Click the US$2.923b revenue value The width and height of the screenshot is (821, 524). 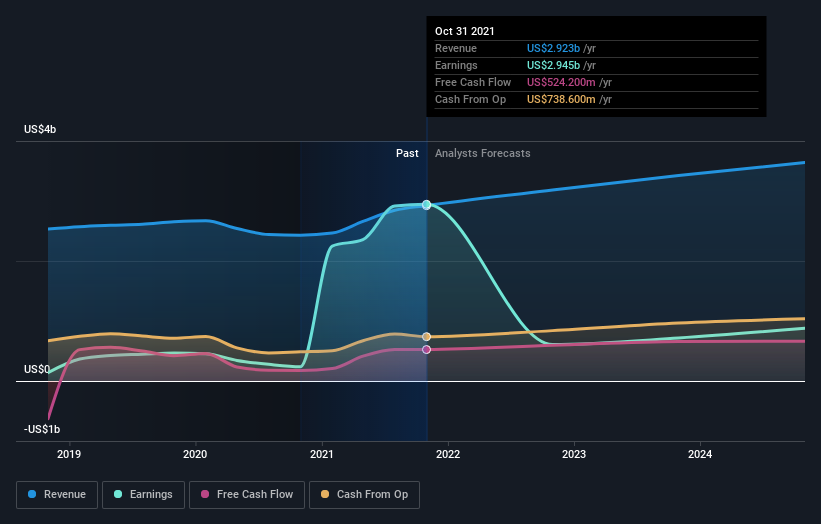[553, 48]
